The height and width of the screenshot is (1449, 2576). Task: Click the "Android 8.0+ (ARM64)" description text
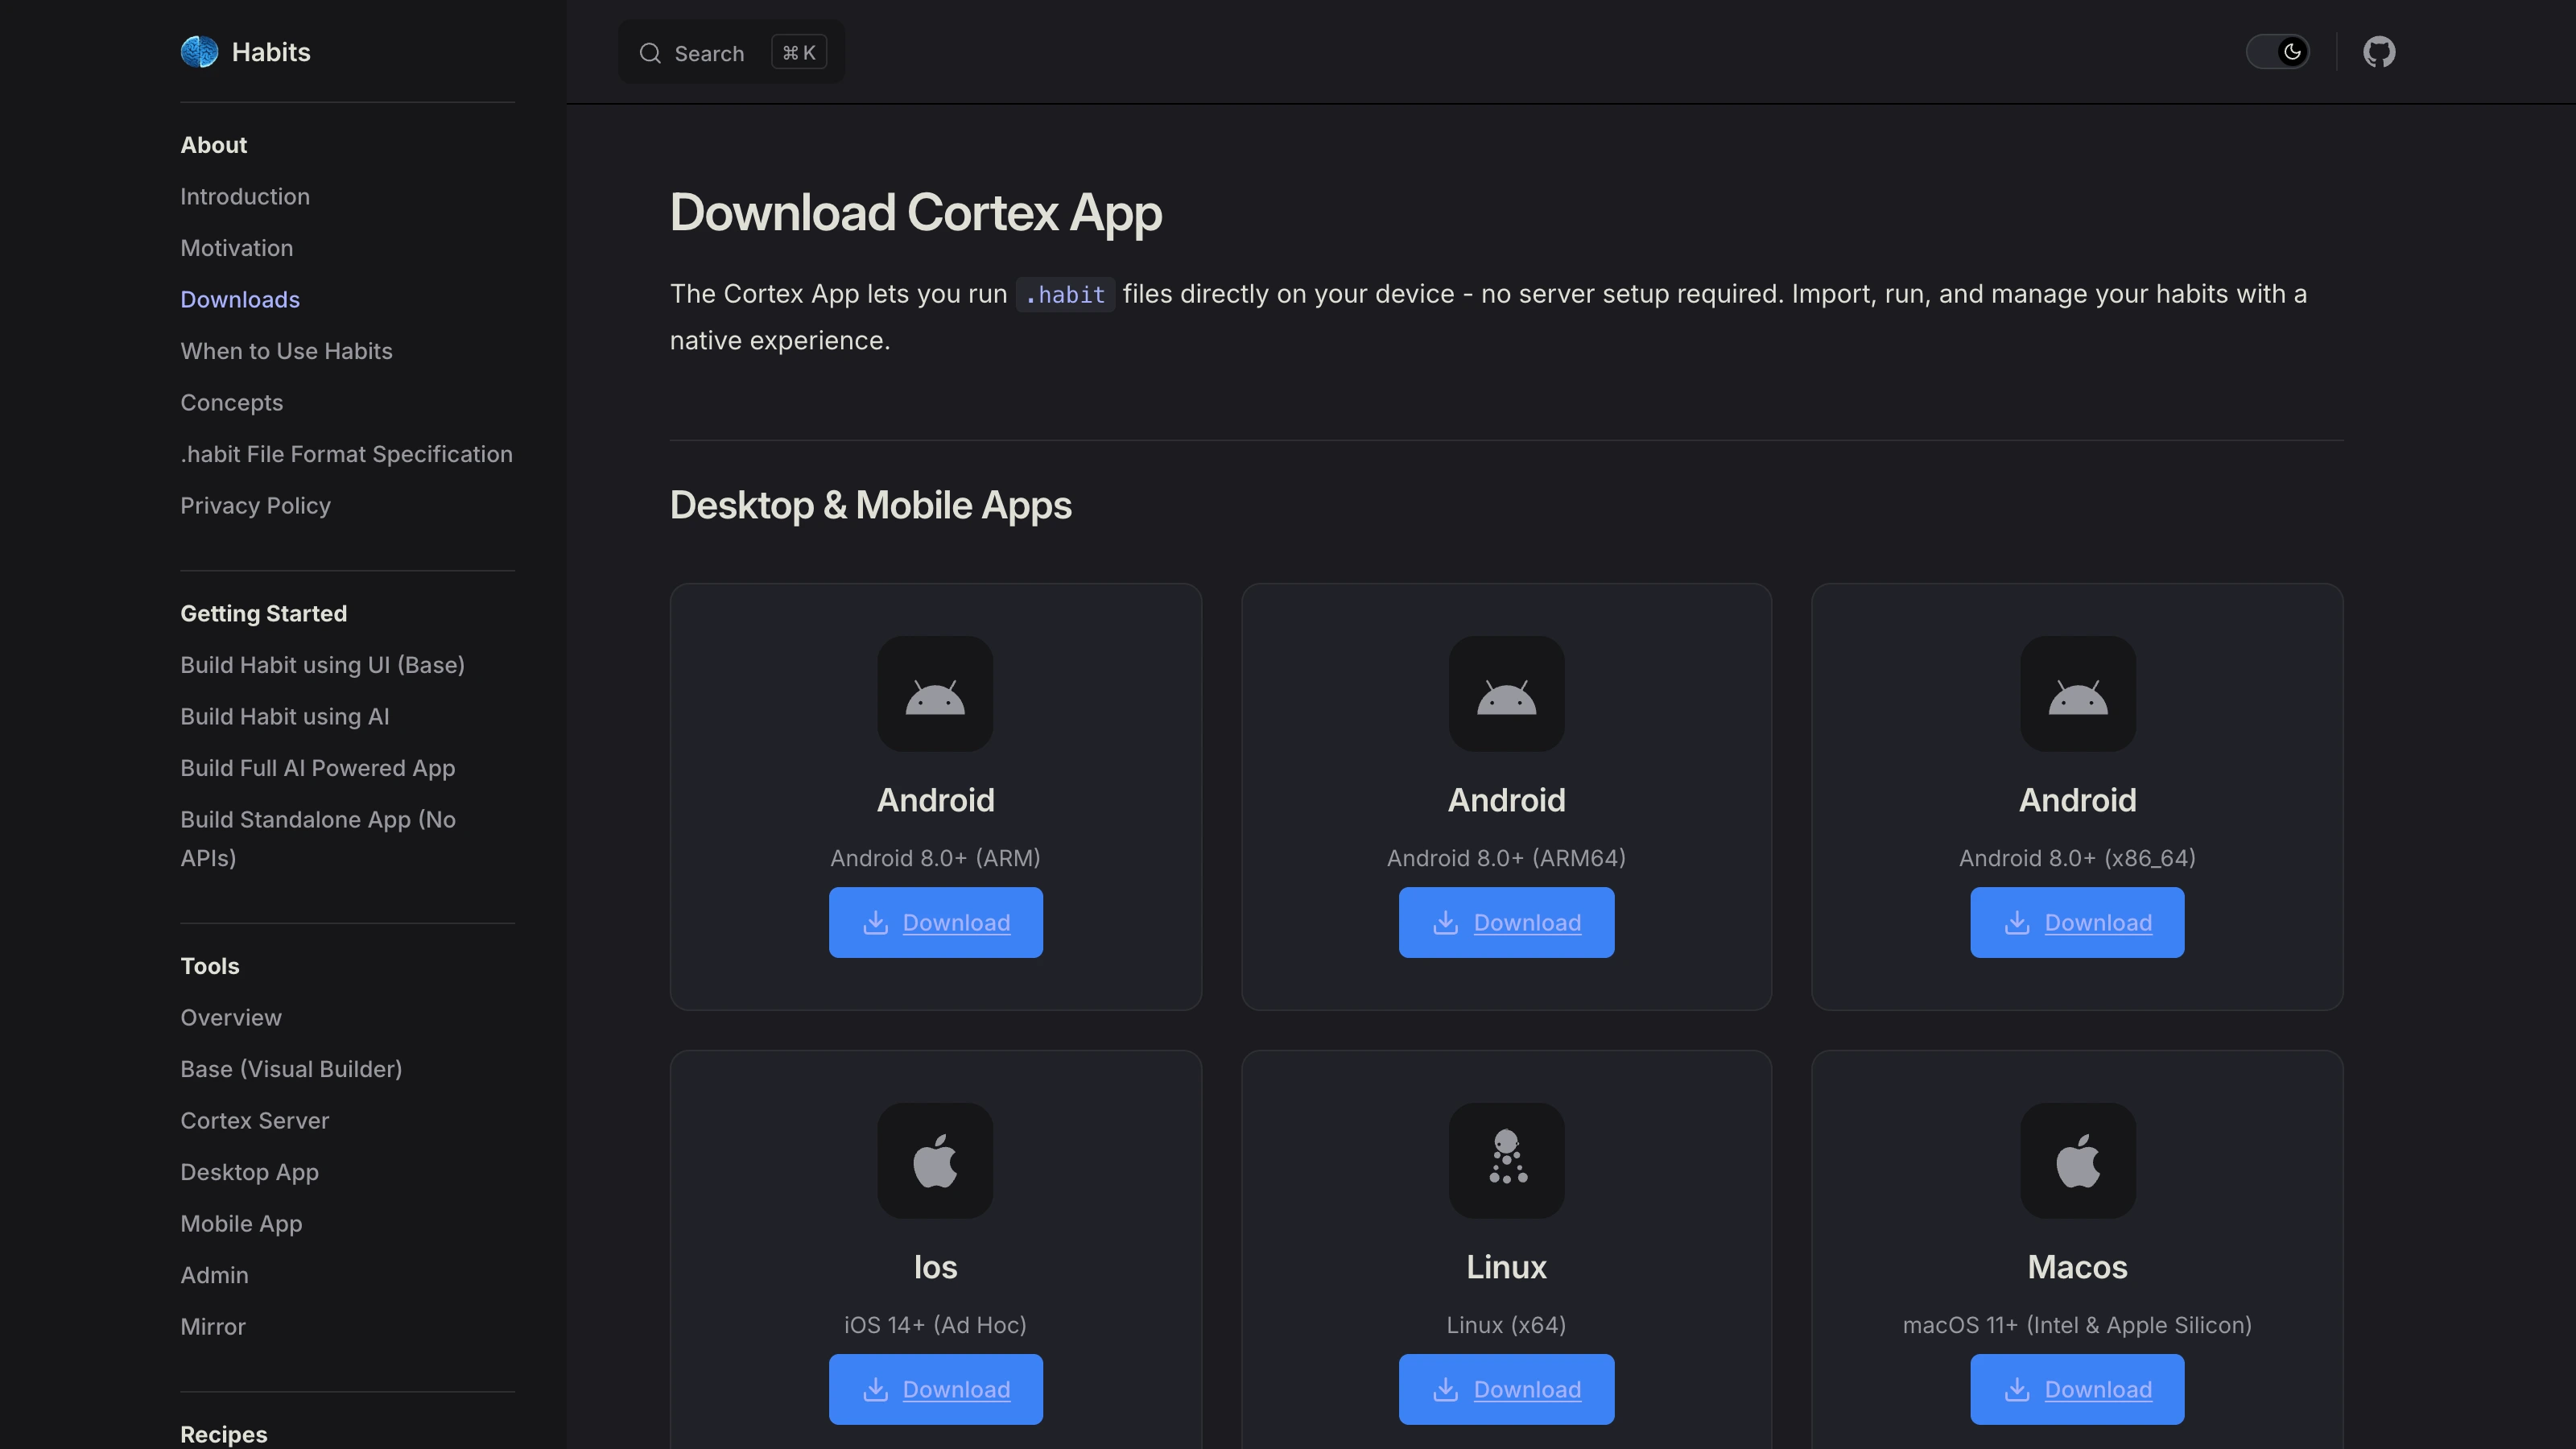1506,858
